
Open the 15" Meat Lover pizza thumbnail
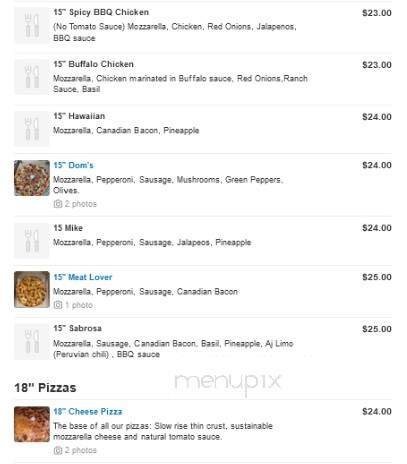pyautogui.click(x=32, y=289)
